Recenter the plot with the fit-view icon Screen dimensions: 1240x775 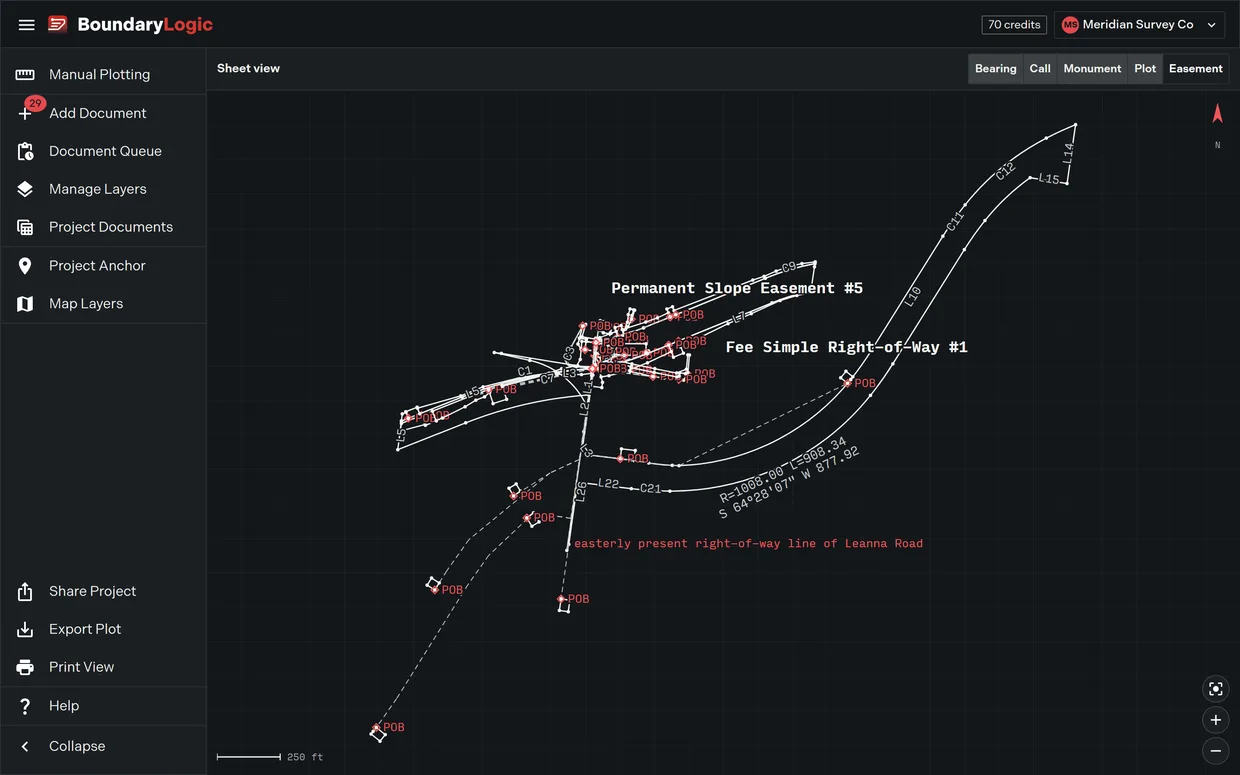(x=1216, y=689)
